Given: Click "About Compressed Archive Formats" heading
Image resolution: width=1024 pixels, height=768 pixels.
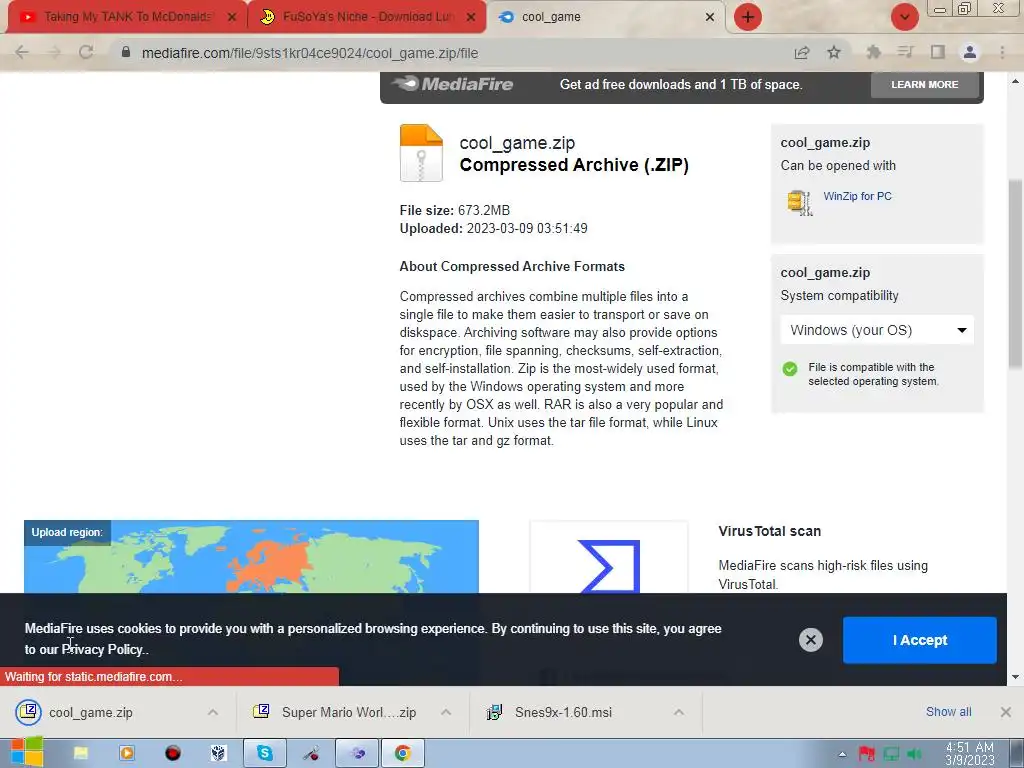Looking at the screenshot, I should pyautogui.click(x=512, y=266).
